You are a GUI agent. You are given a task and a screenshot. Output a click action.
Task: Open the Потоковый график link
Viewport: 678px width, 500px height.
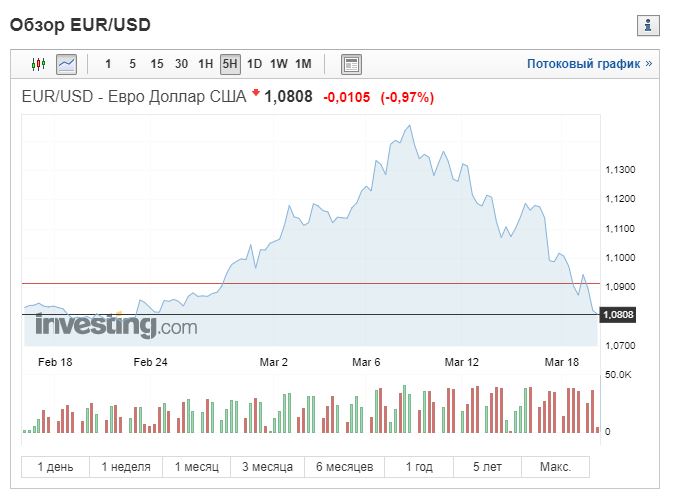[x=589, y=64]
